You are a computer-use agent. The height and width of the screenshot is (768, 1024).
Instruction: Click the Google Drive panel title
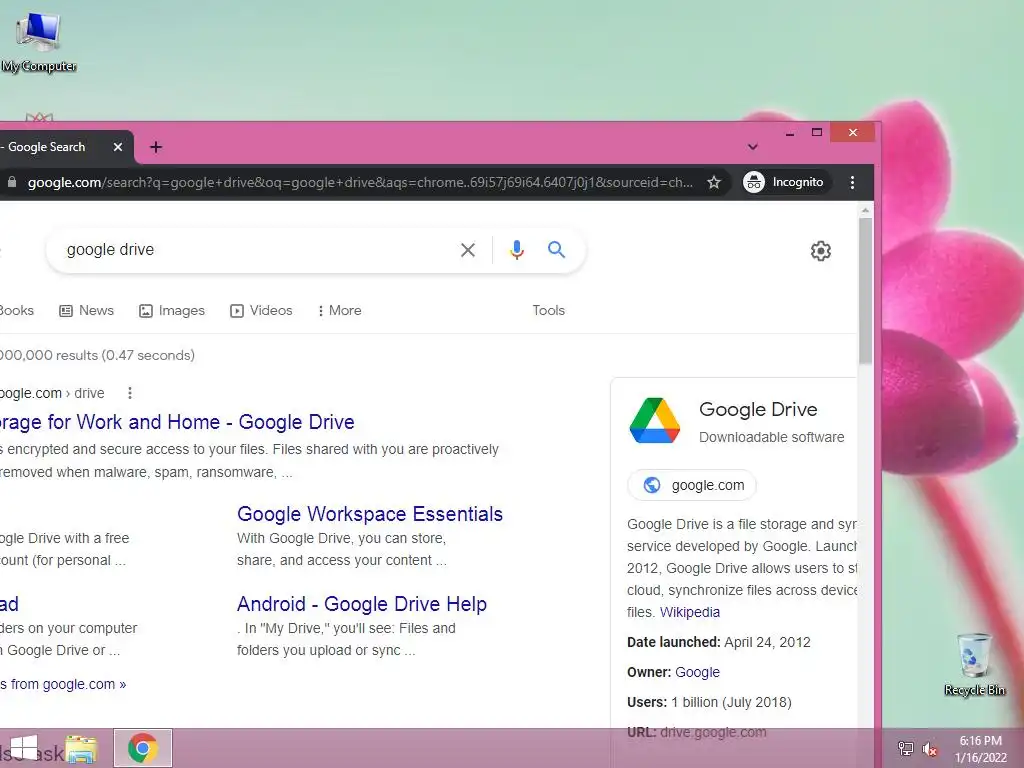tap(758, 409)
